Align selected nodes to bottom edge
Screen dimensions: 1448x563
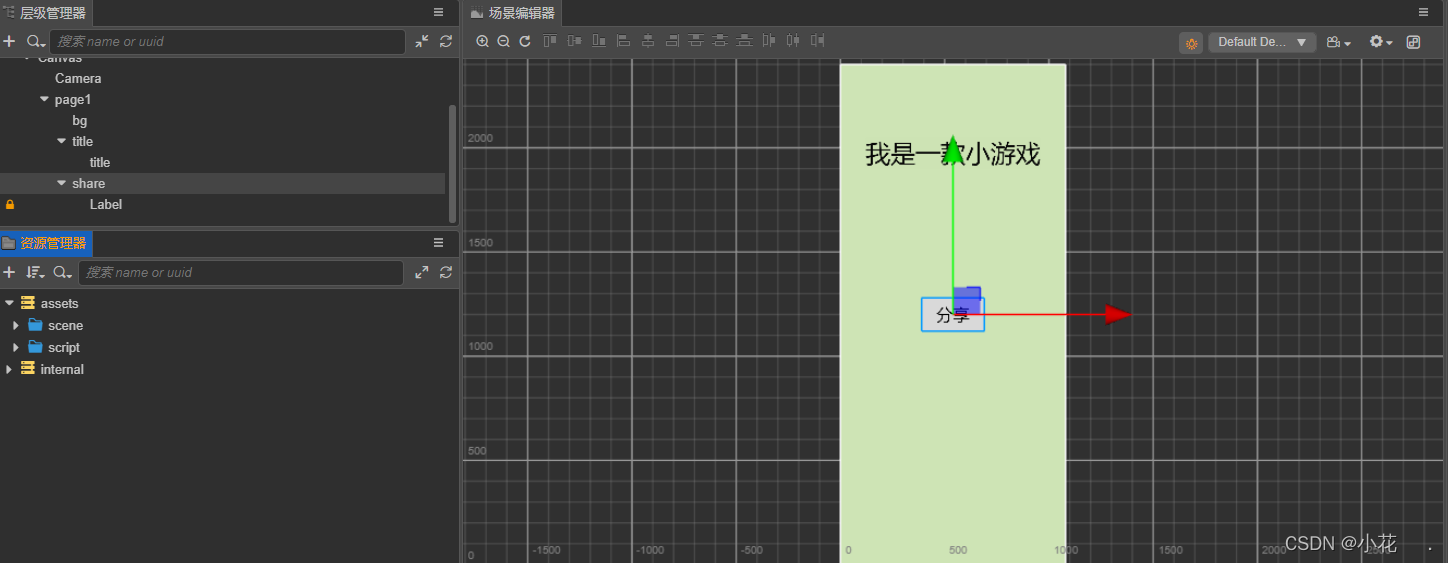(599, 41)
